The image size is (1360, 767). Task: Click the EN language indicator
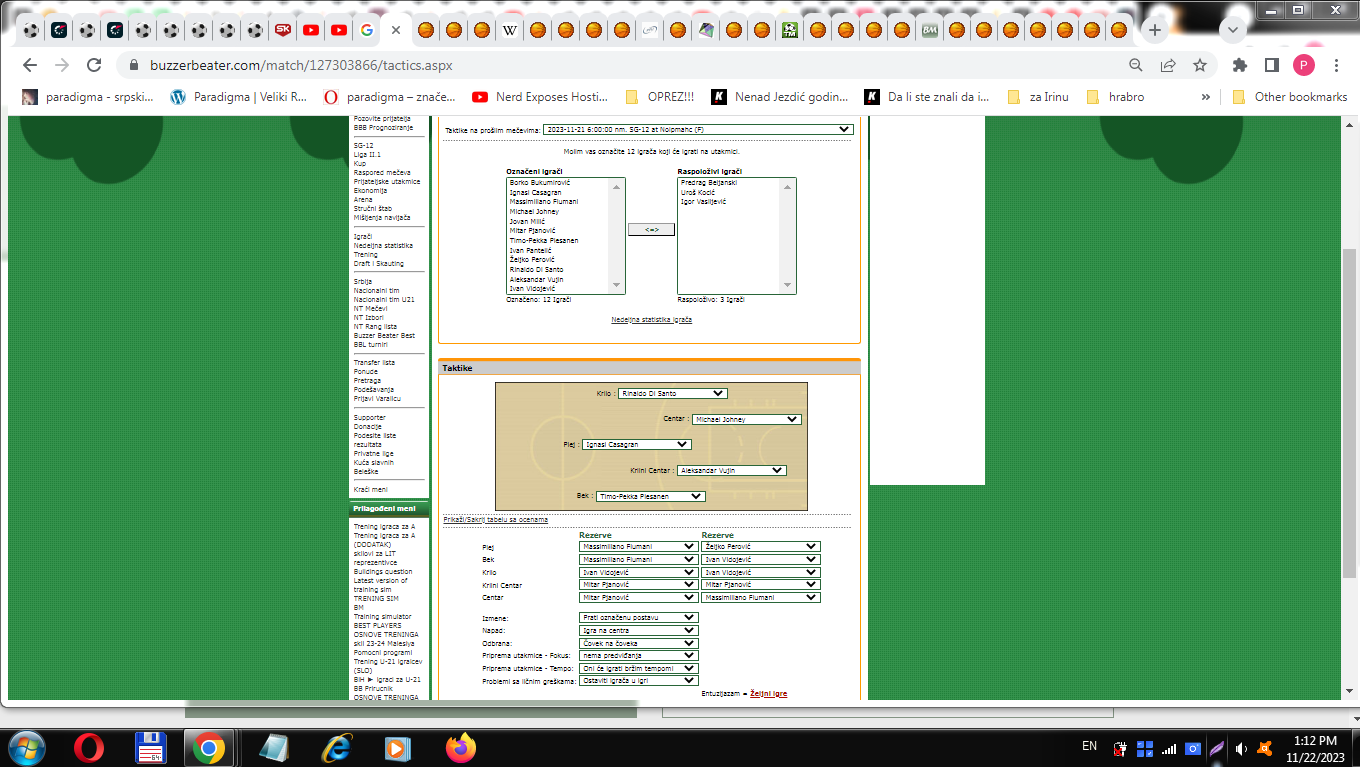click(x=1090, y=746)
